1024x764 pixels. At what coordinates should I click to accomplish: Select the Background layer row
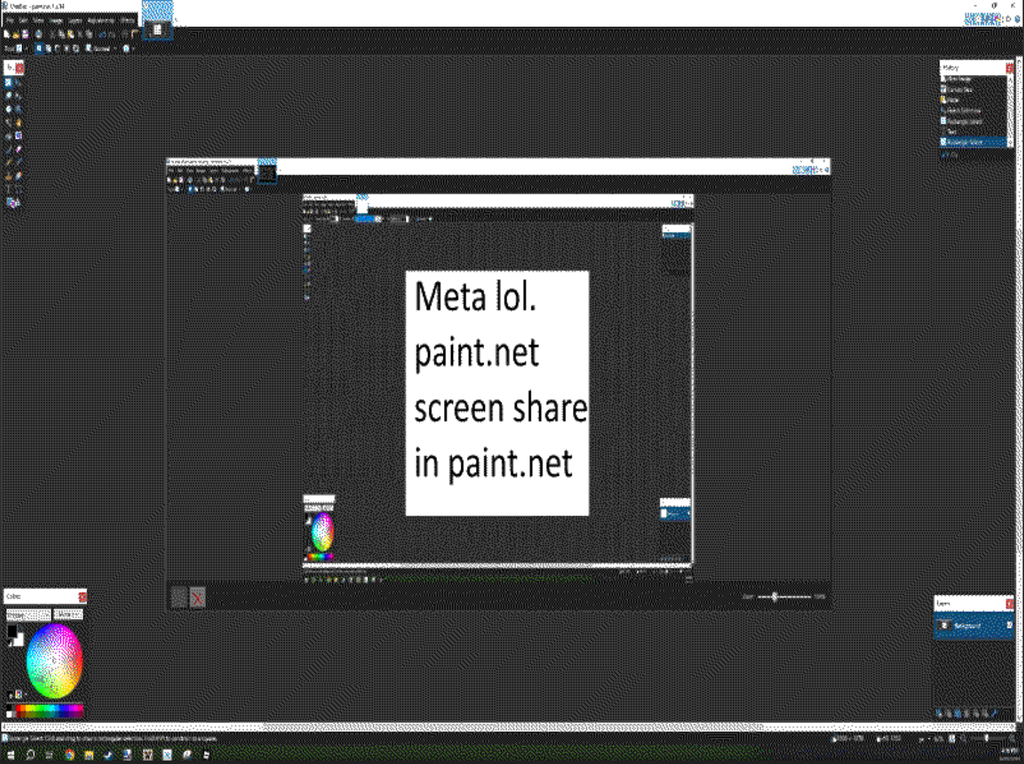pos(973,625)
